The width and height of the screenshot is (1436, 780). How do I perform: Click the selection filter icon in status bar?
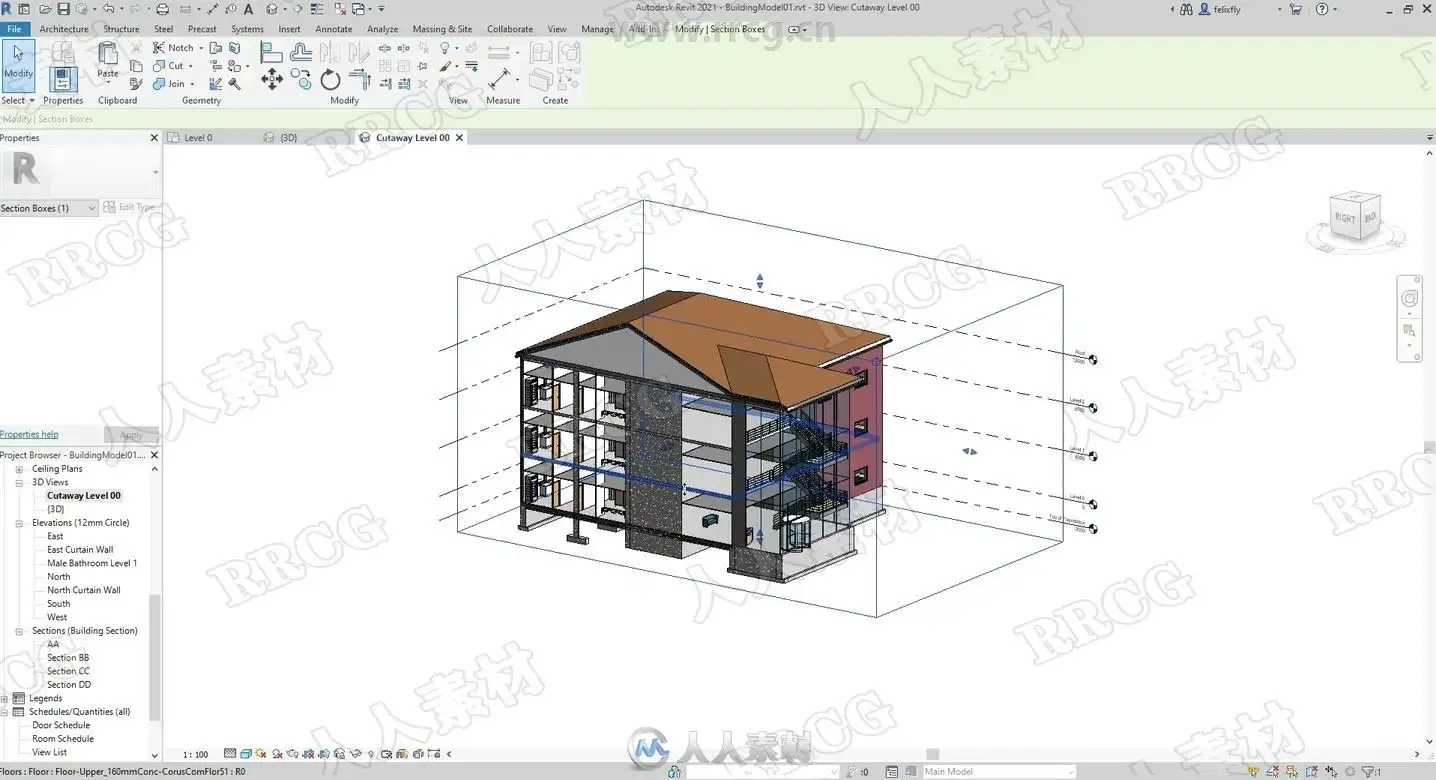click(1369, 772)
